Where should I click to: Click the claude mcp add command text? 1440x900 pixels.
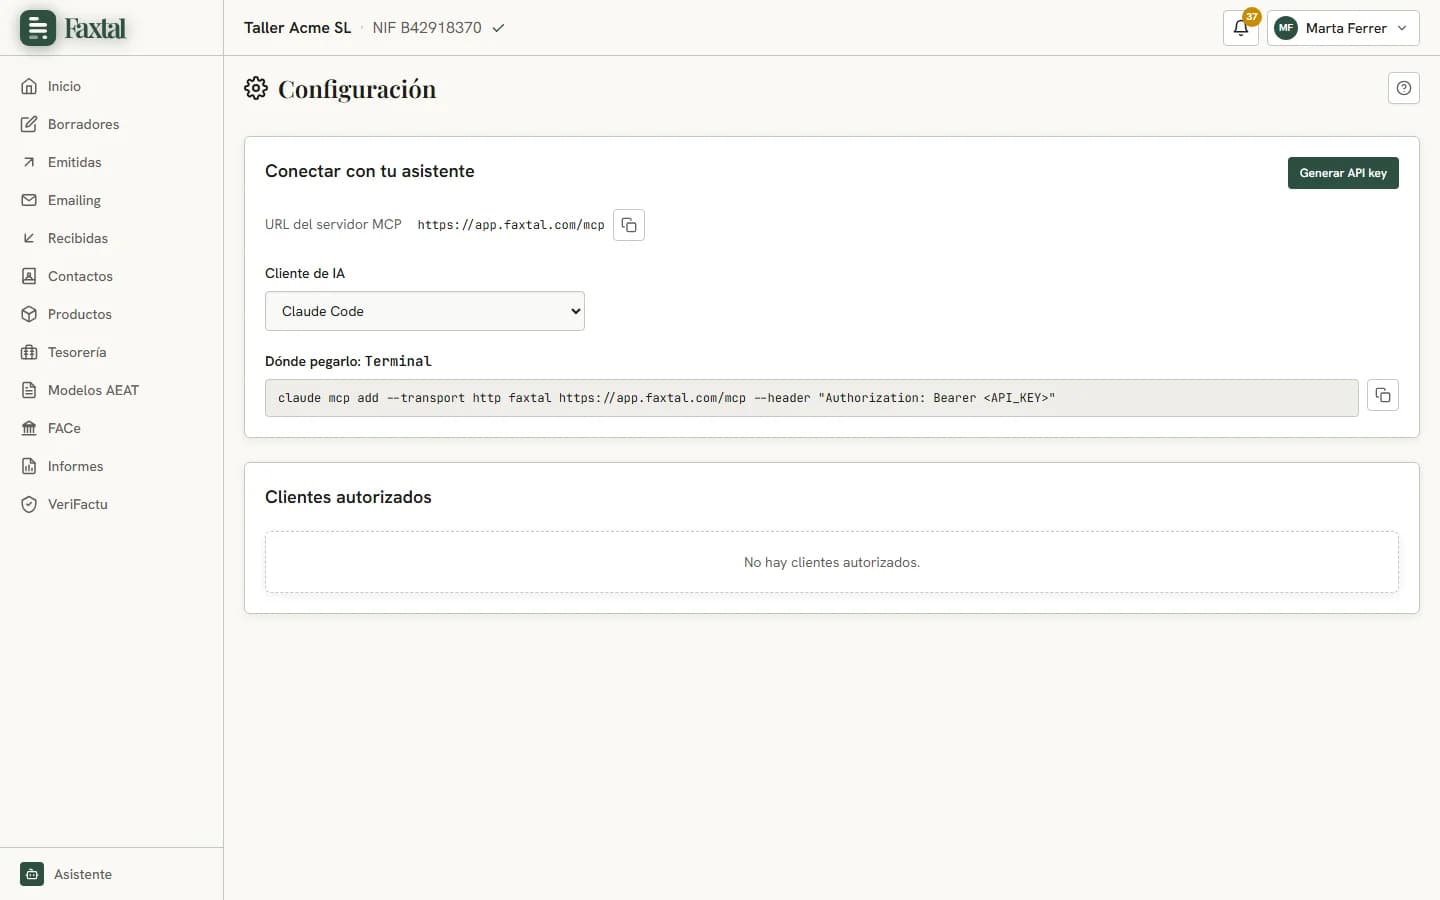pyautogui.click(x=666, y=398)
